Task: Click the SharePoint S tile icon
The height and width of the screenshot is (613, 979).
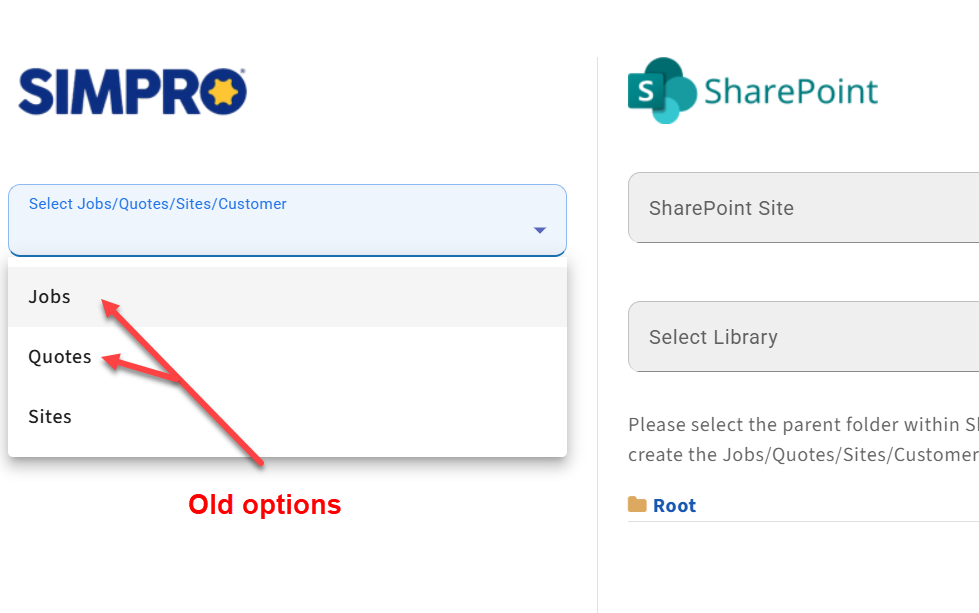Action: coord(646,92)
